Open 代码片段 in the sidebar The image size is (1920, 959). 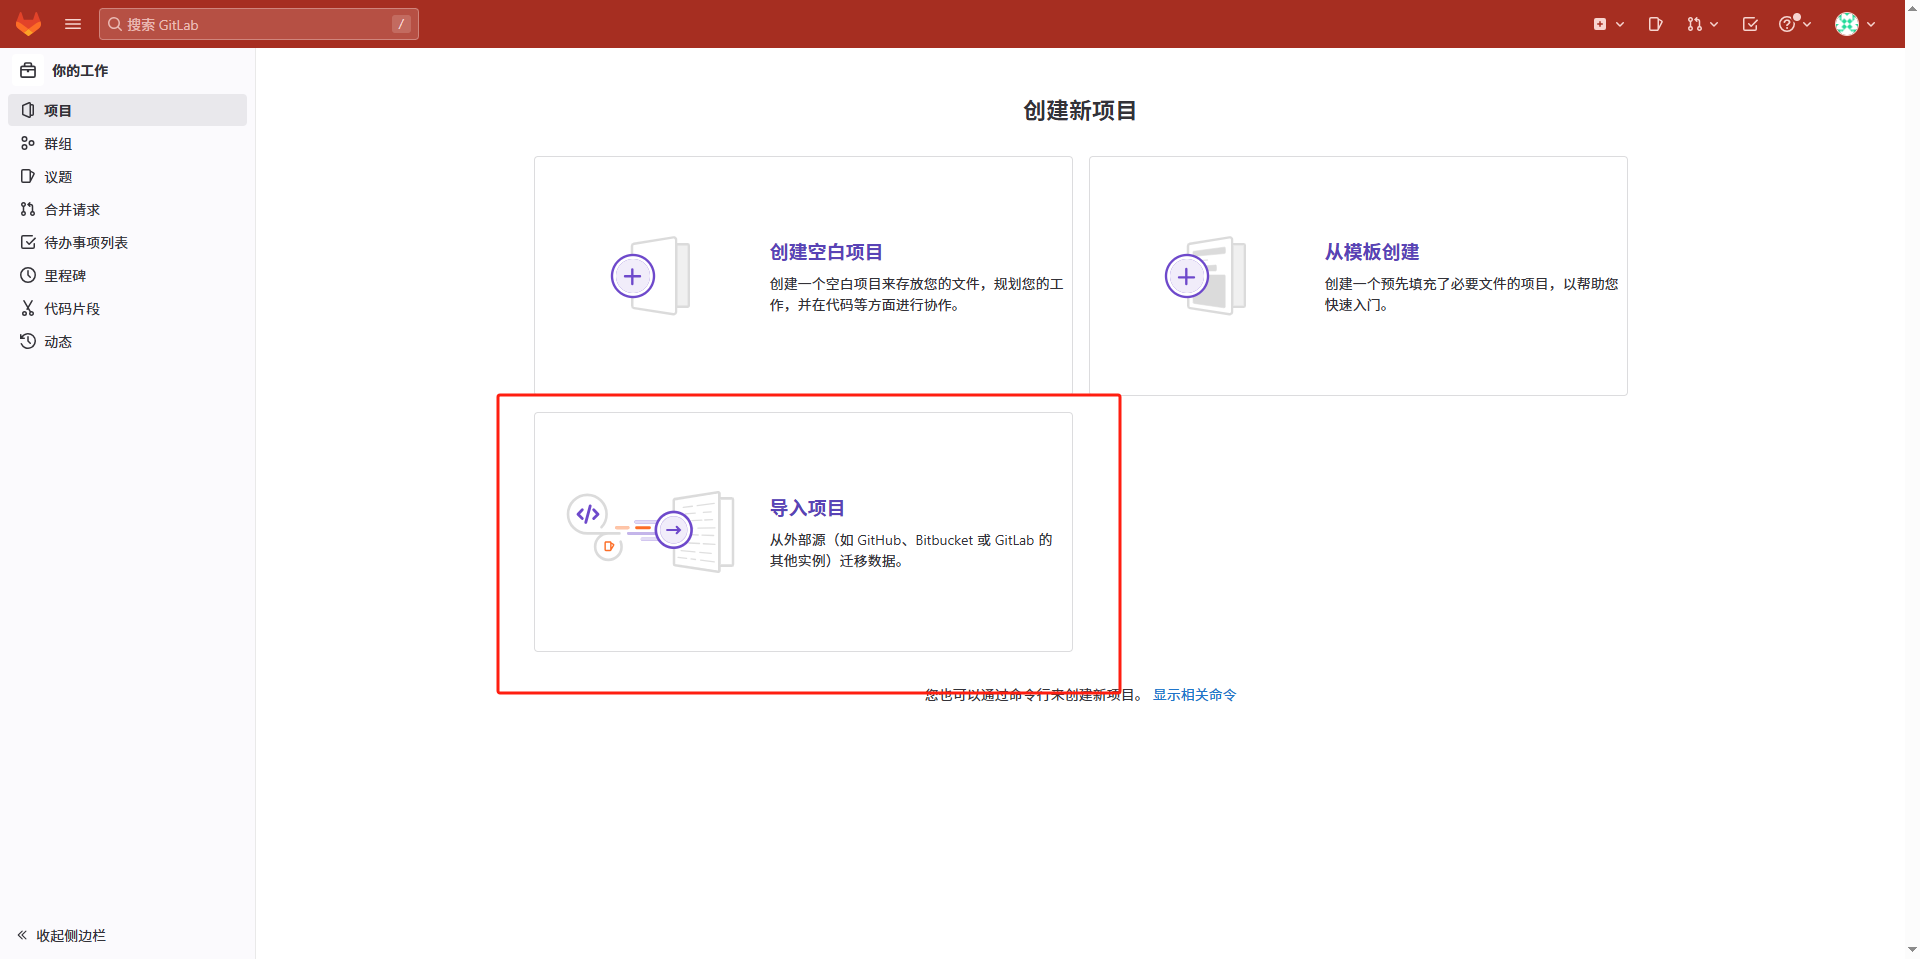127,308
